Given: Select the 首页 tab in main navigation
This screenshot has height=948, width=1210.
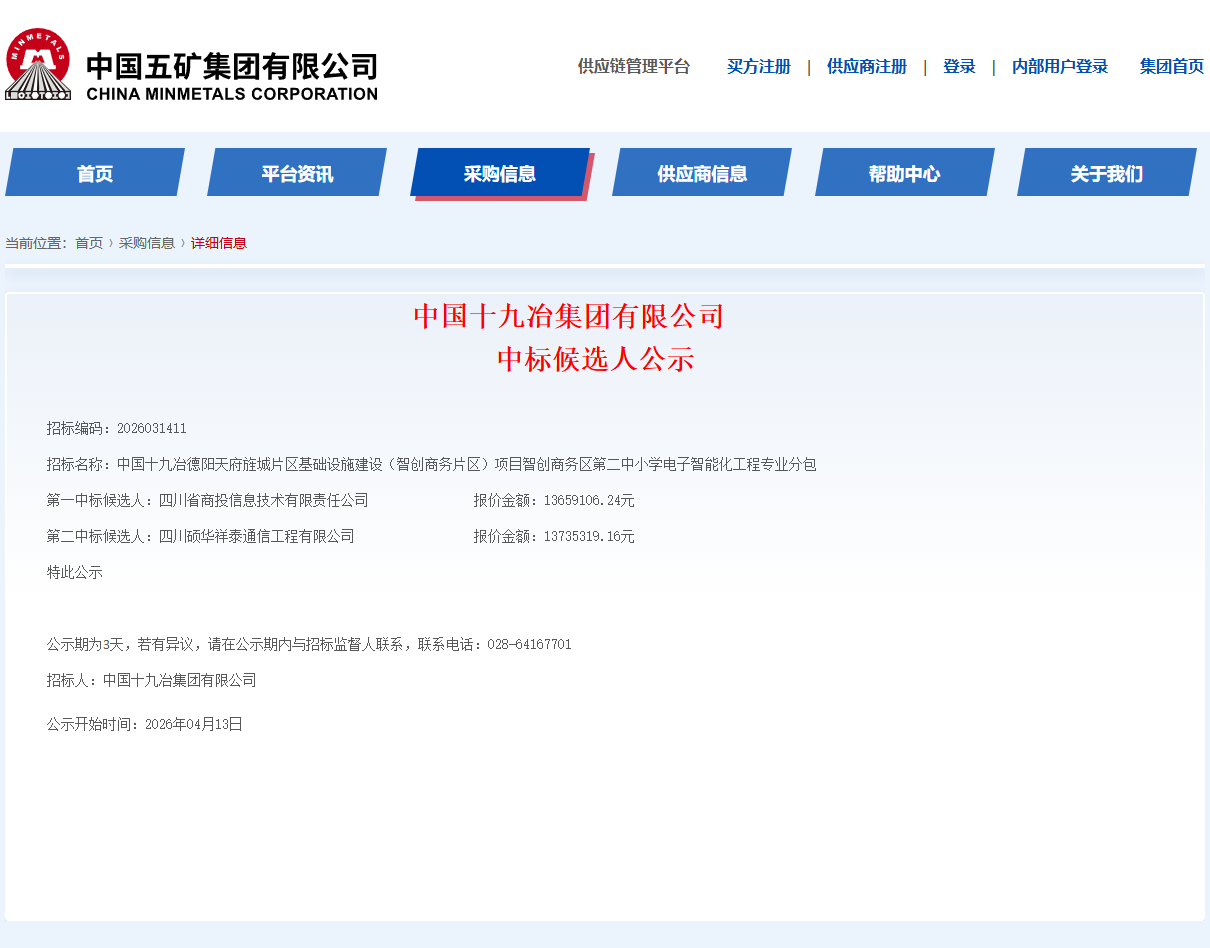Looking at the screenshot, I should [95, 173].
